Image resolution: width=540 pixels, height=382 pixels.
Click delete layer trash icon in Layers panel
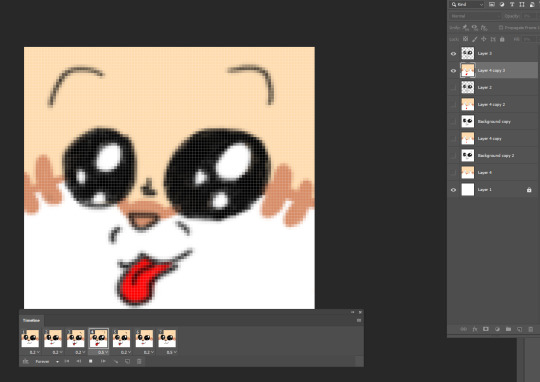click(x=531, y=329)
